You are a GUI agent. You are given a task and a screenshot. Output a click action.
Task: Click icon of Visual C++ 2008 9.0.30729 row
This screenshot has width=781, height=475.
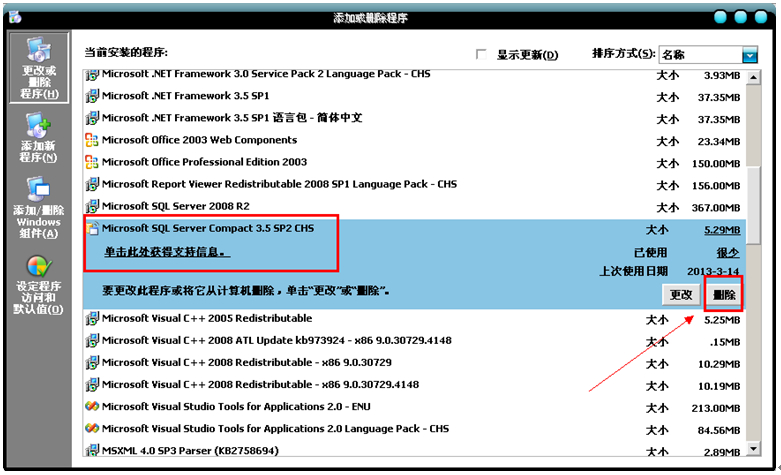pos(92,362)
